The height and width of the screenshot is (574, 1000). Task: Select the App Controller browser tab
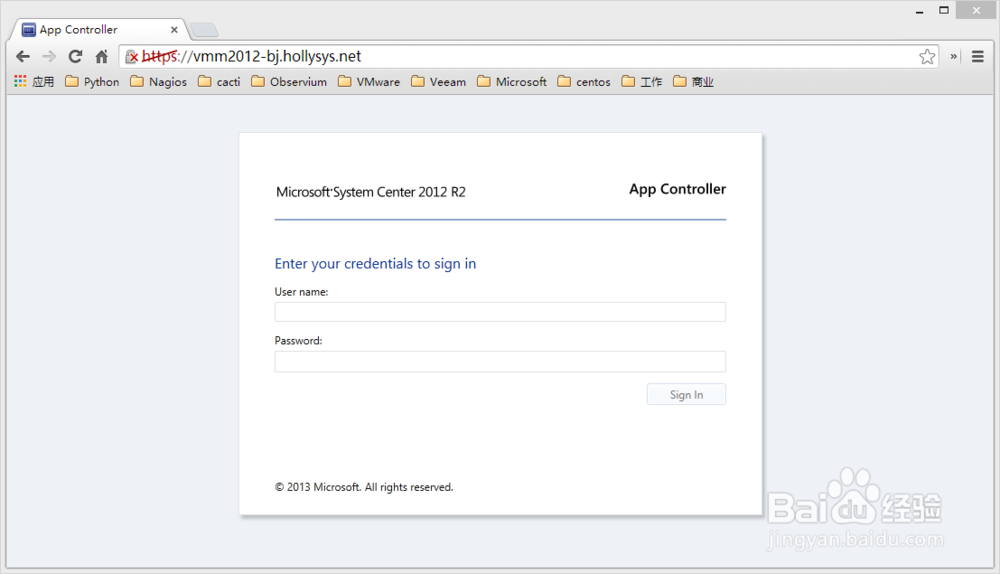pyautogui.click(x=100, y=29)
